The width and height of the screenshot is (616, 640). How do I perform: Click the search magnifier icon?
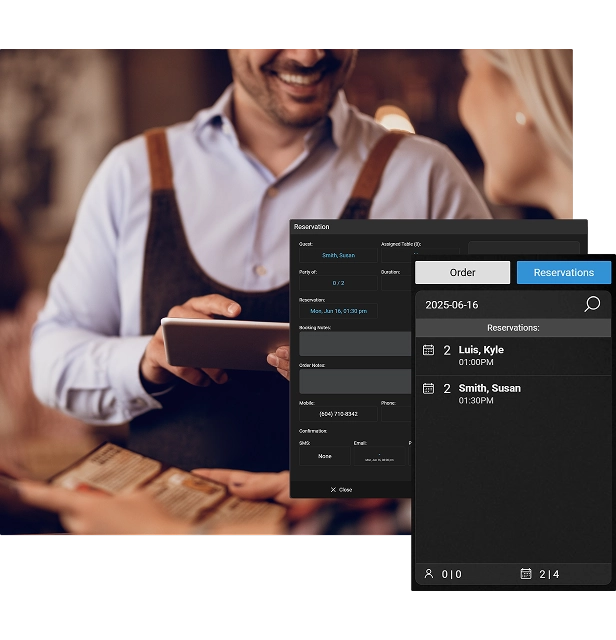(x=592, y=304)
